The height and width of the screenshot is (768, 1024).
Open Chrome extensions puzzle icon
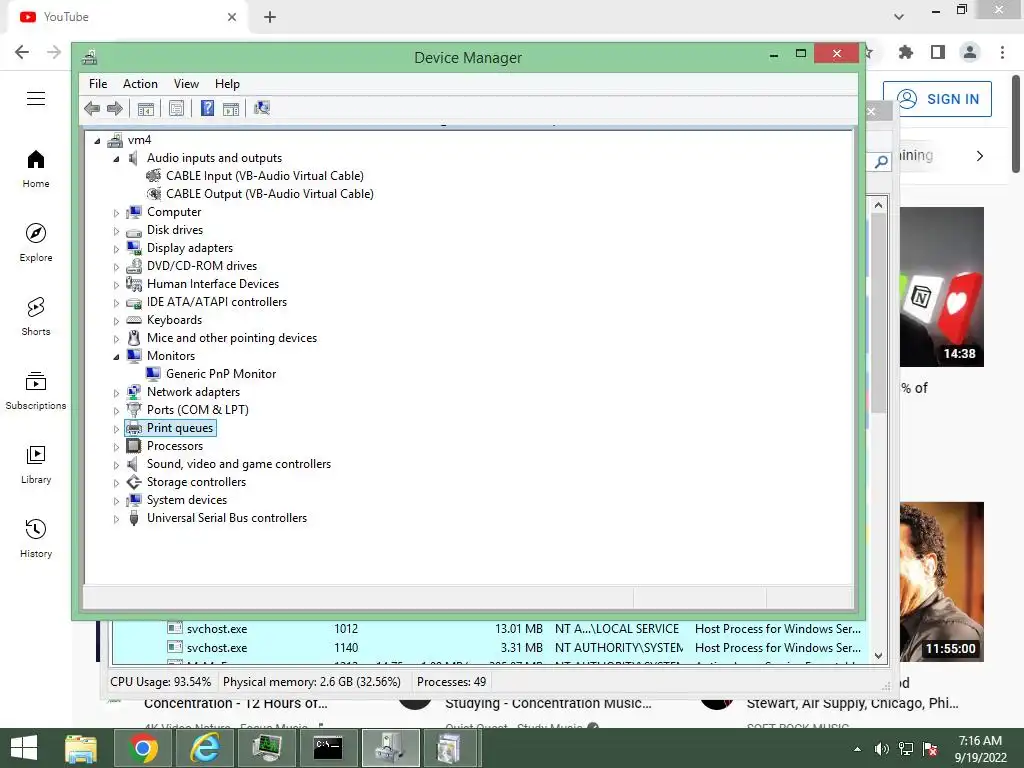[906, 52]
